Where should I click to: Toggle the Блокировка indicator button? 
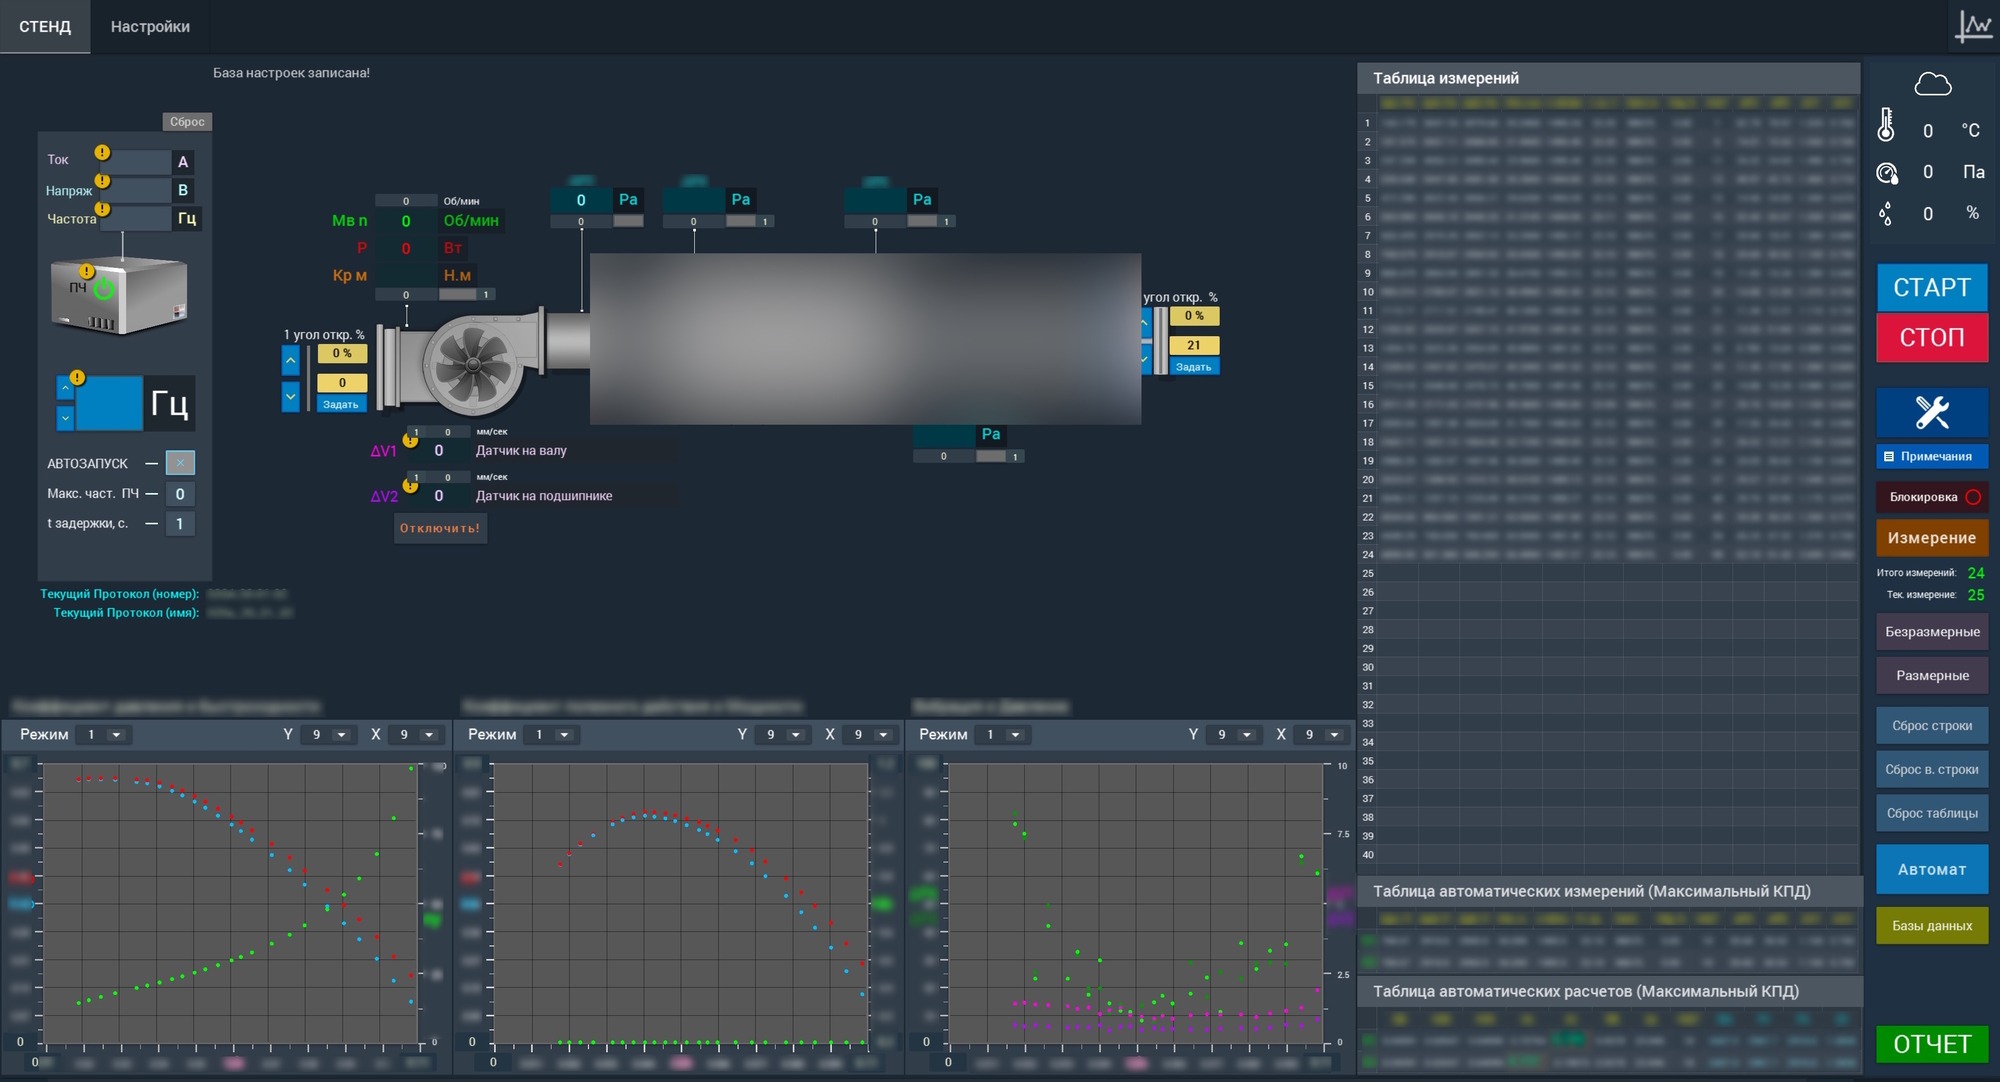[1932, 497]
